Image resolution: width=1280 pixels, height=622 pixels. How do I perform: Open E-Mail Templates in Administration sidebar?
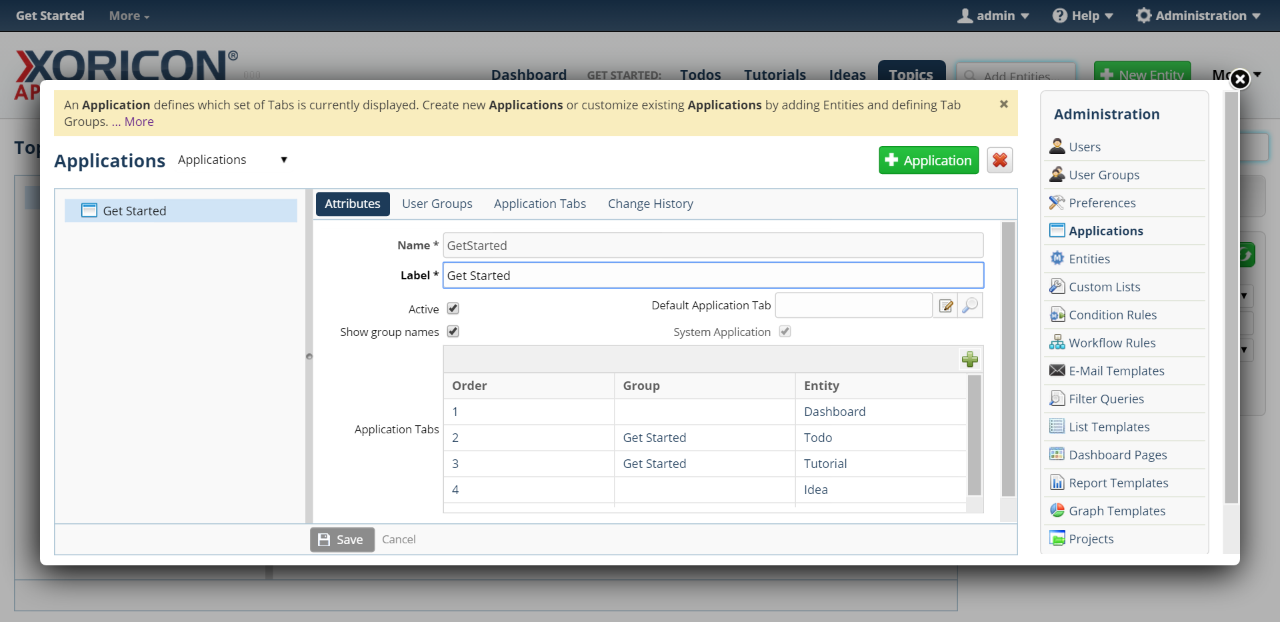click(1116, 371)
